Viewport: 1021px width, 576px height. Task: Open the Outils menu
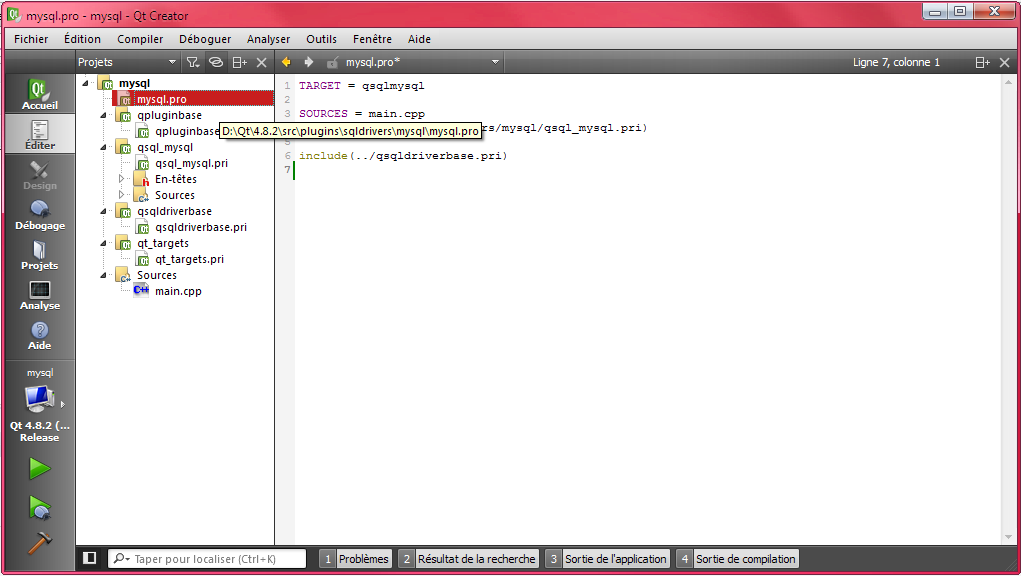click(x=322, y=39)
